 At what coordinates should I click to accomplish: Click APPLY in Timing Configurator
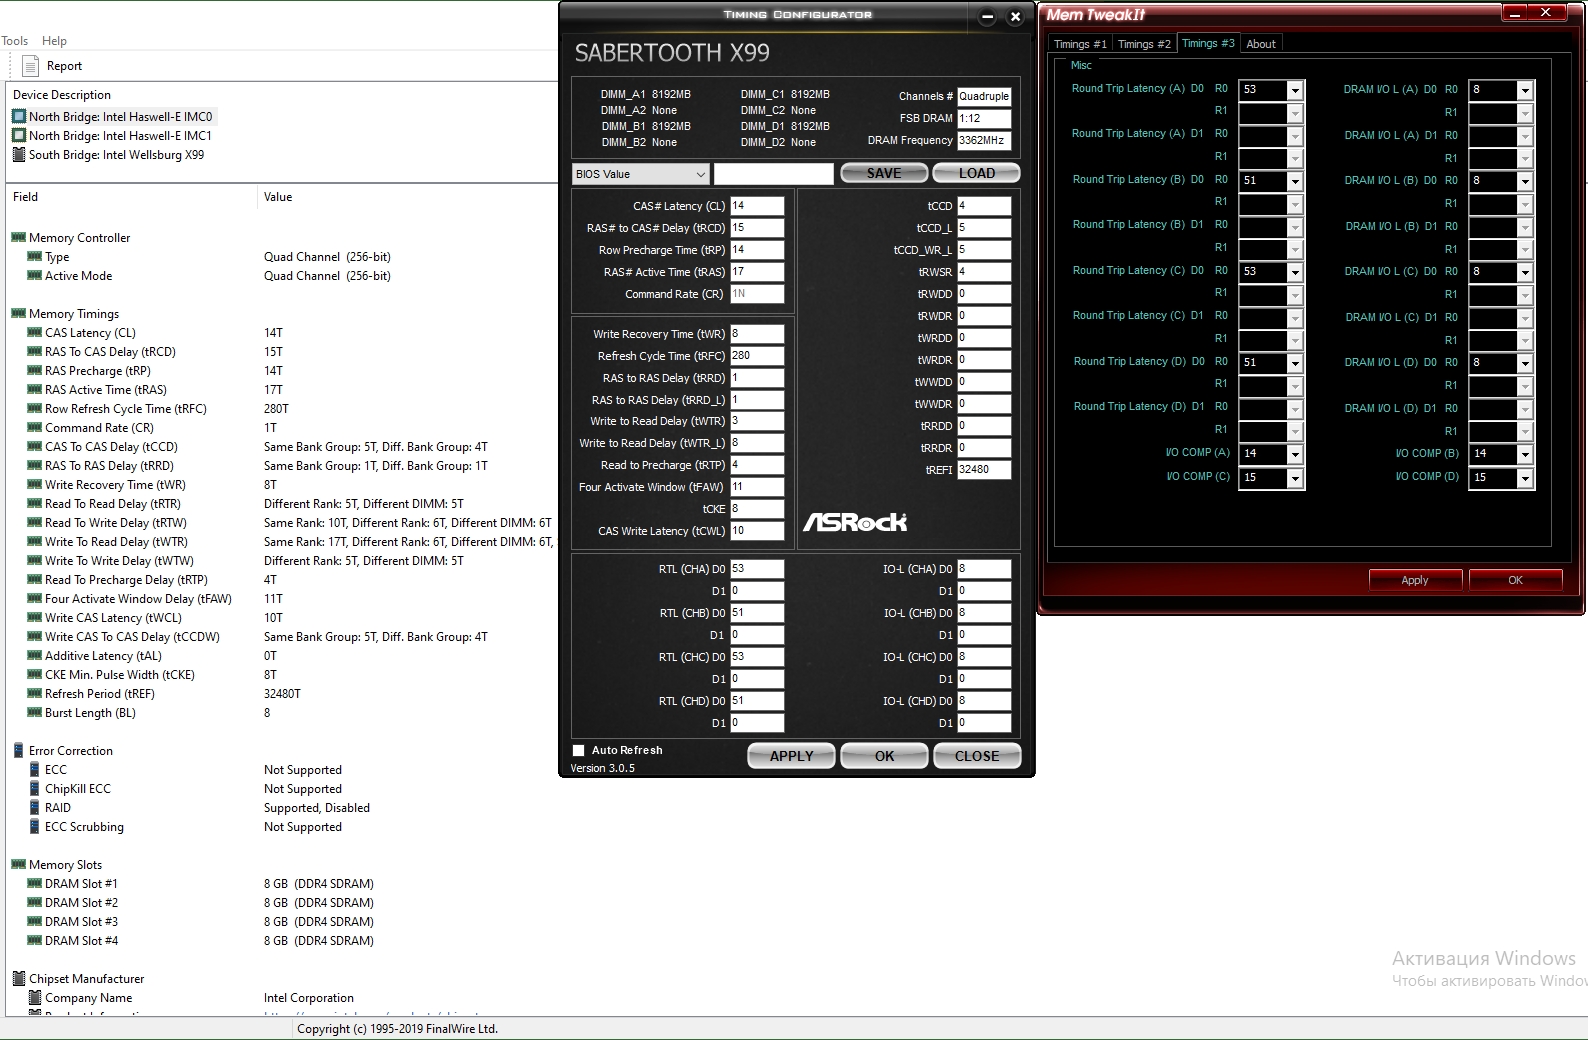click(x=791, y=756)
